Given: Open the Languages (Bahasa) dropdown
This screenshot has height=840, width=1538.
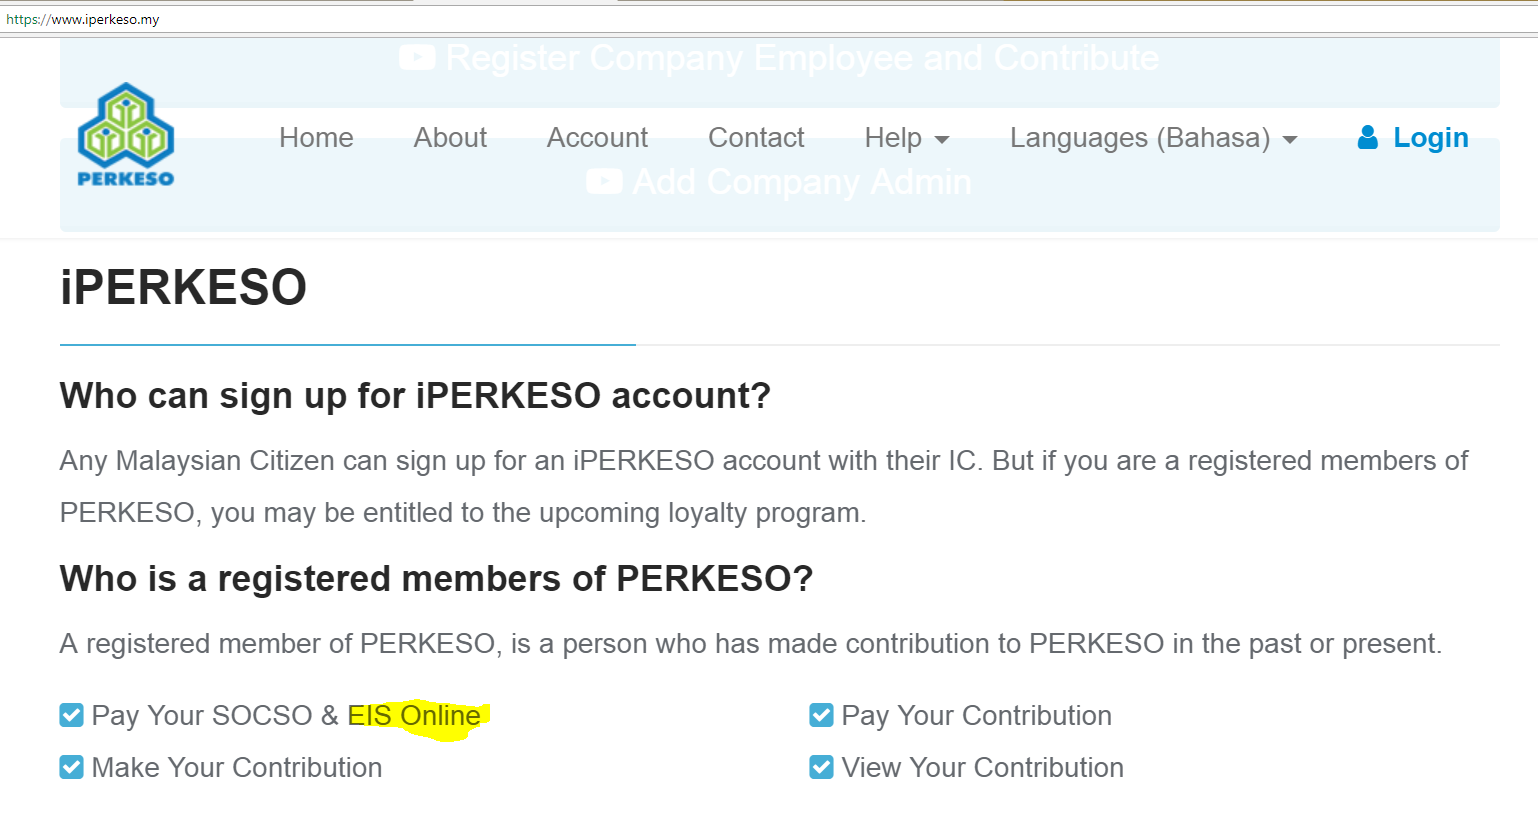Looking at the screenshot, I should 1153,138.
